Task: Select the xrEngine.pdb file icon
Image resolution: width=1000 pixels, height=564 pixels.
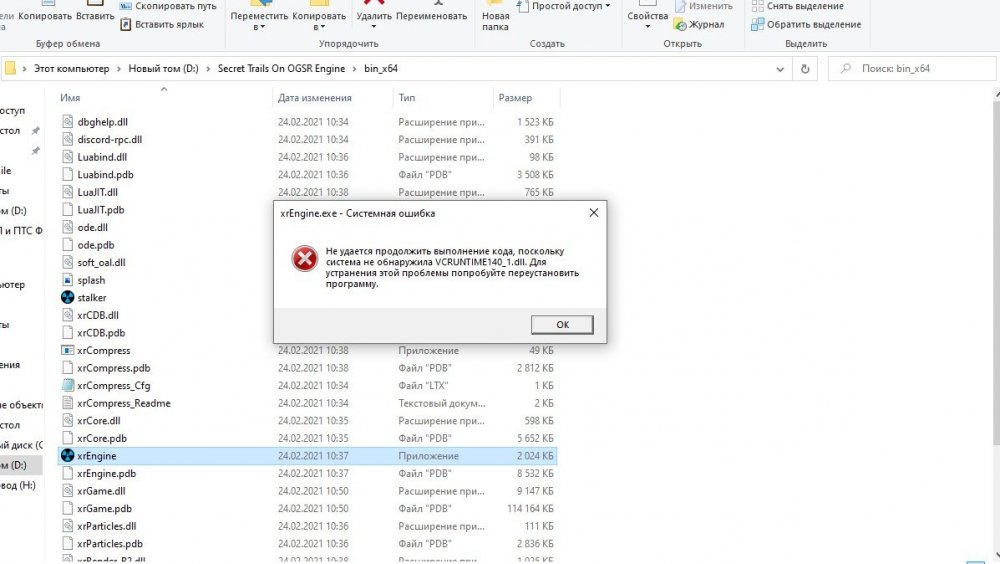Action: tap(68, 473)
